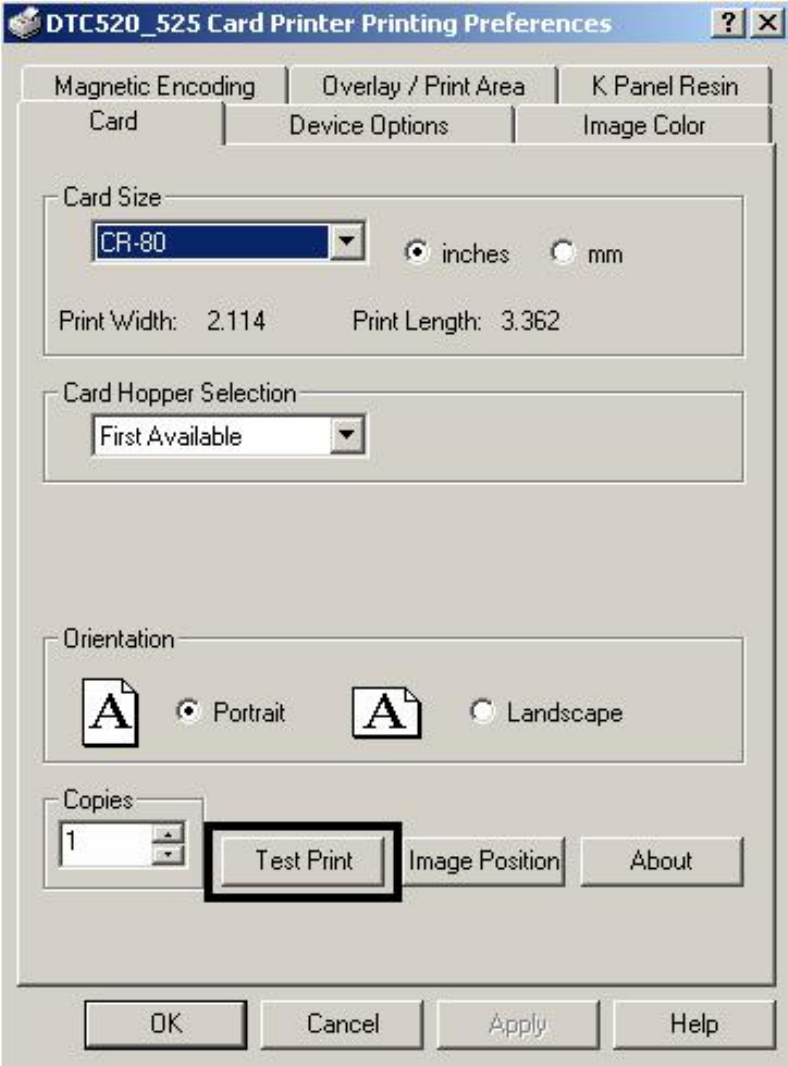Go to the K Panel Resin tab

[x=665, y=86]
